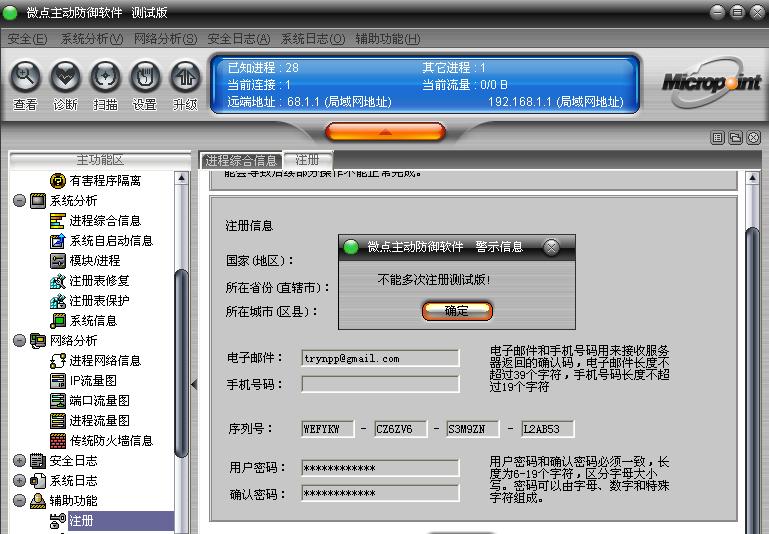Click the 主功能区 panel header
This screenshot has width=769, height=534.
click(100, 160)
